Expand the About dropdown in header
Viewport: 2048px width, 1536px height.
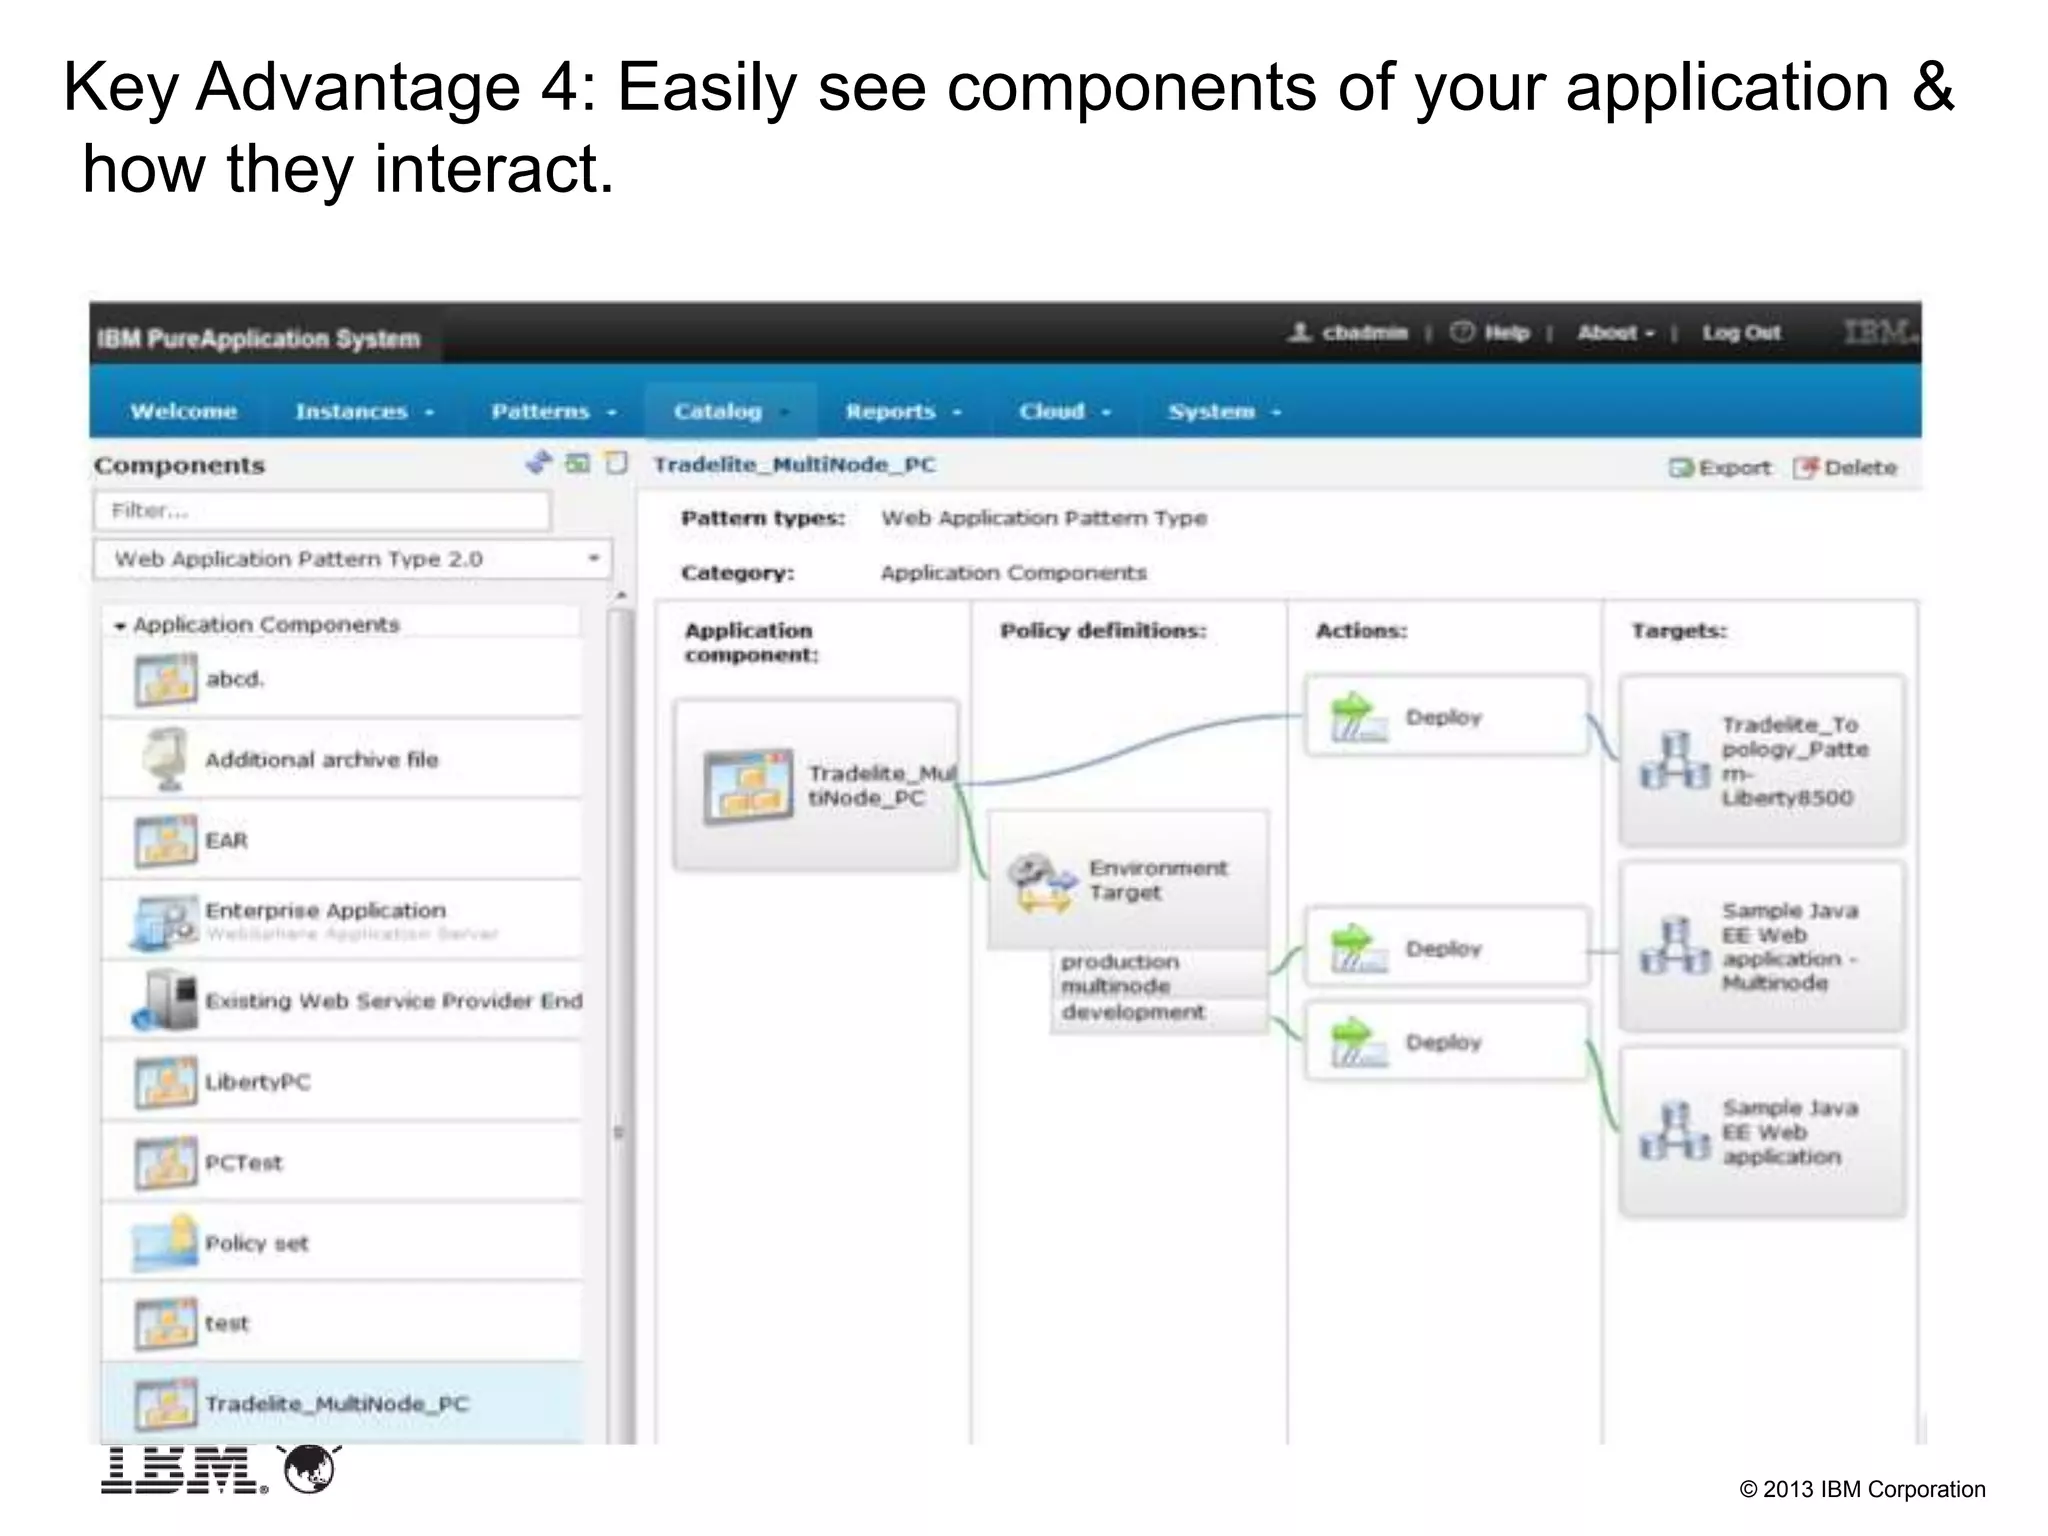1615,333
